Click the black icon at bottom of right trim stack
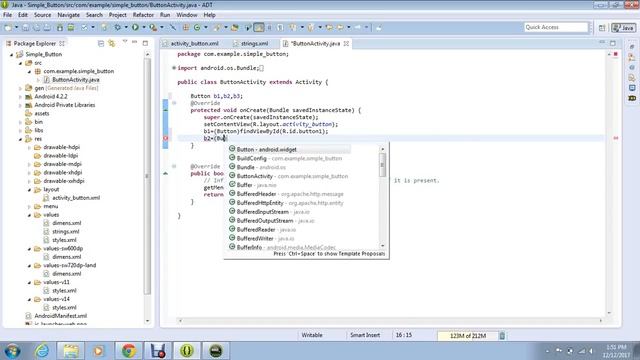 [632, 98]
